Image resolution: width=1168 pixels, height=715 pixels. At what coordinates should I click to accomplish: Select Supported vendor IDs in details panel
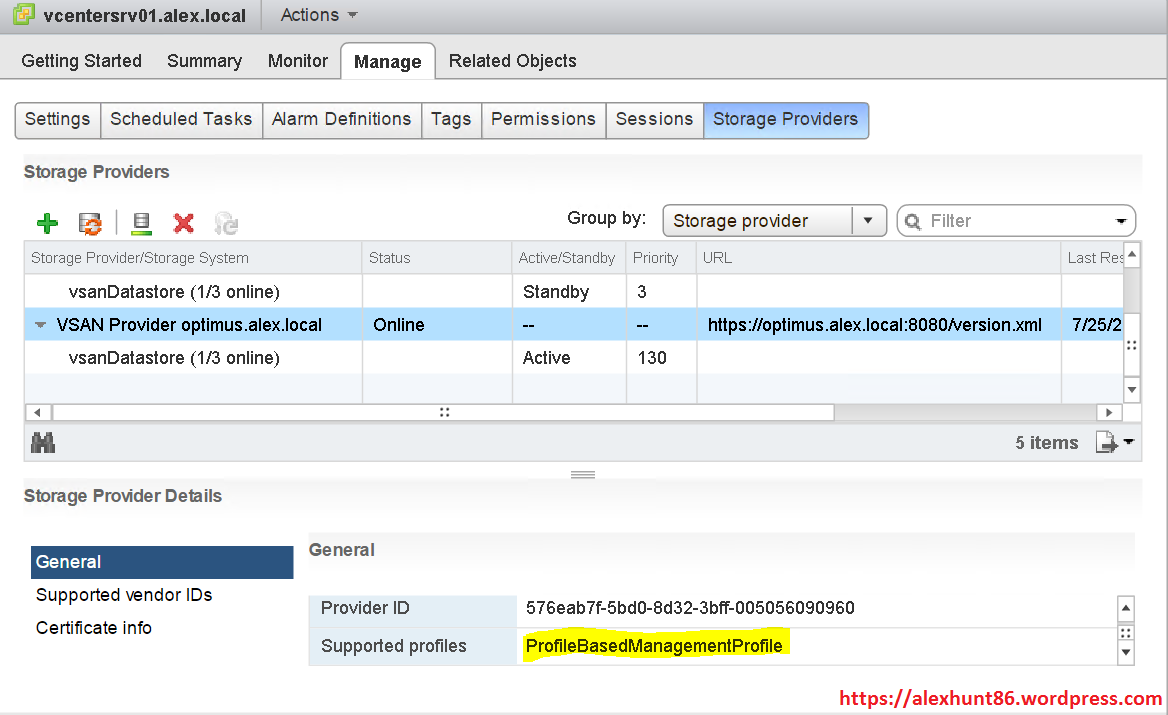[x=123, y=595]
